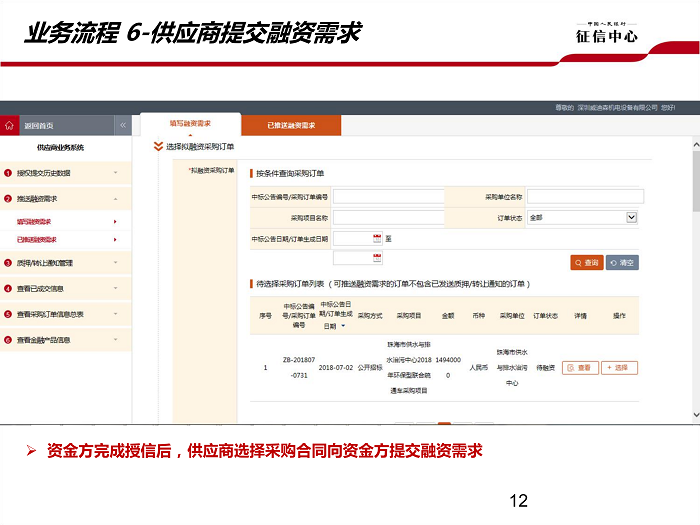This screenshot has height=525, width=700.
Task: Click the 清空 clear button
Action: point(622,263)
